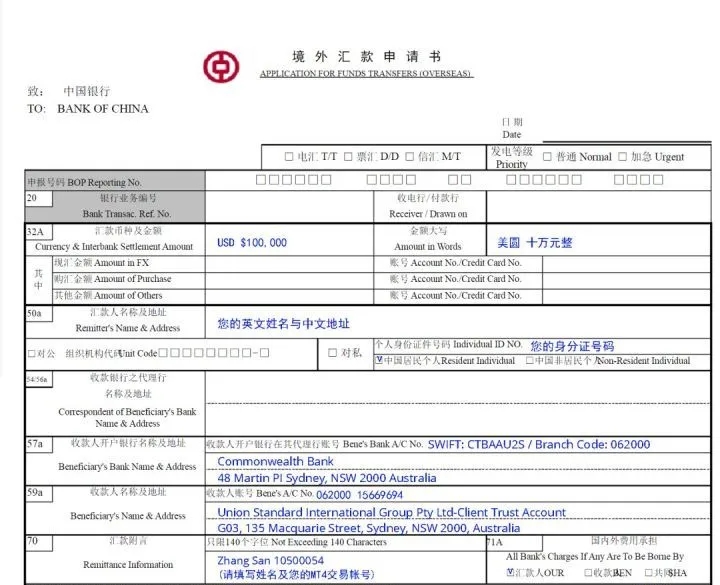The width and height of the screenshot is (720, 585).
Task: Click the Bank Transac. Ref. No. empty field
Action: point(289,206)
